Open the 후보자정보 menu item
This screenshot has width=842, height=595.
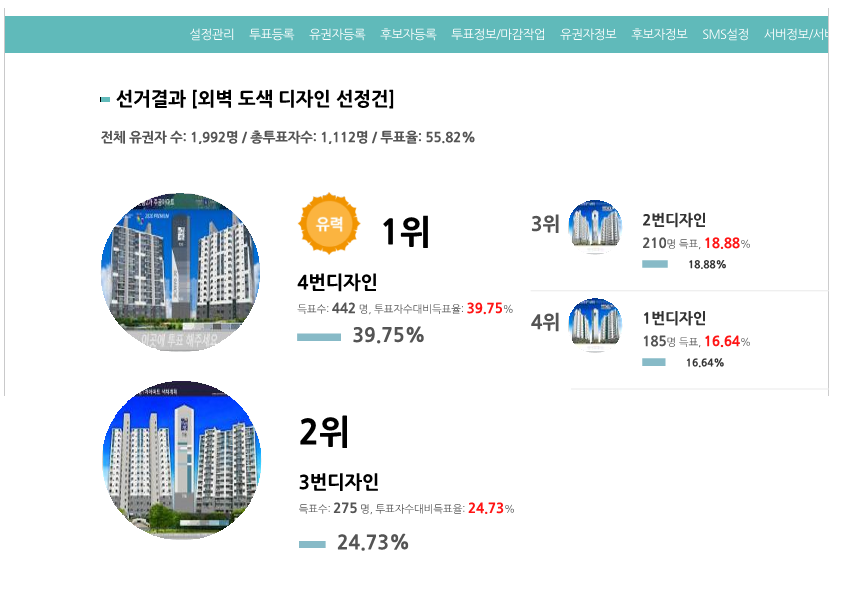pos(659,34)
